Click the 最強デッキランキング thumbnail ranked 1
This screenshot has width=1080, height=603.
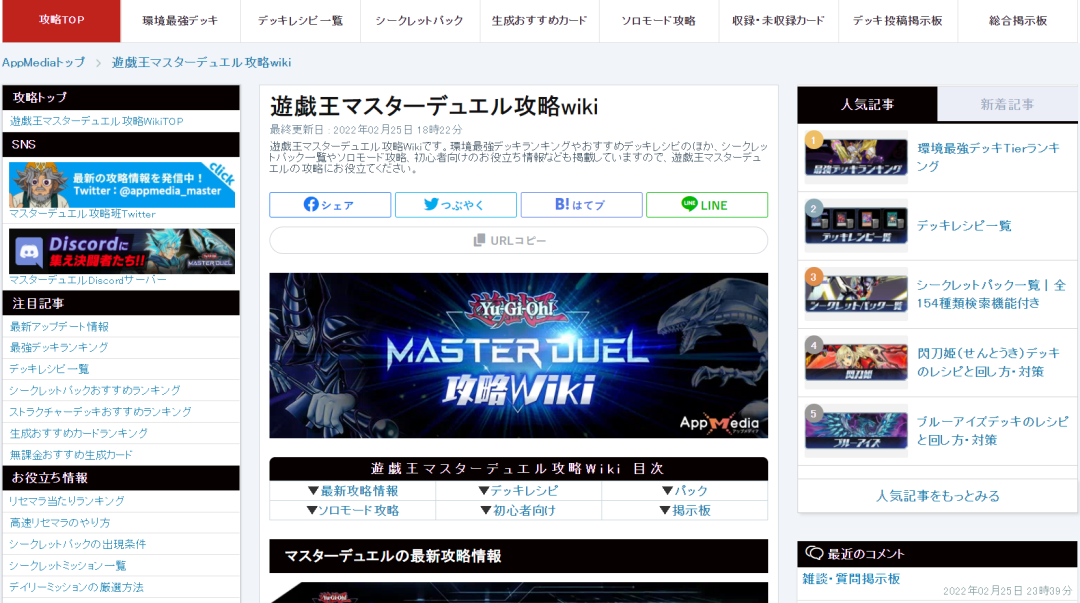pyautogui.click(x=856, y=157)
